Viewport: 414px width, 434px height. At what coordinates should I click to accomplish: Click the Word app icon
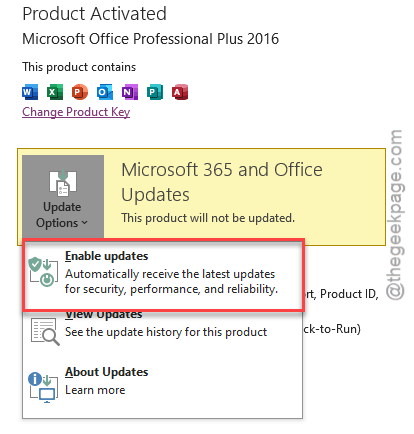click(30, 92)
